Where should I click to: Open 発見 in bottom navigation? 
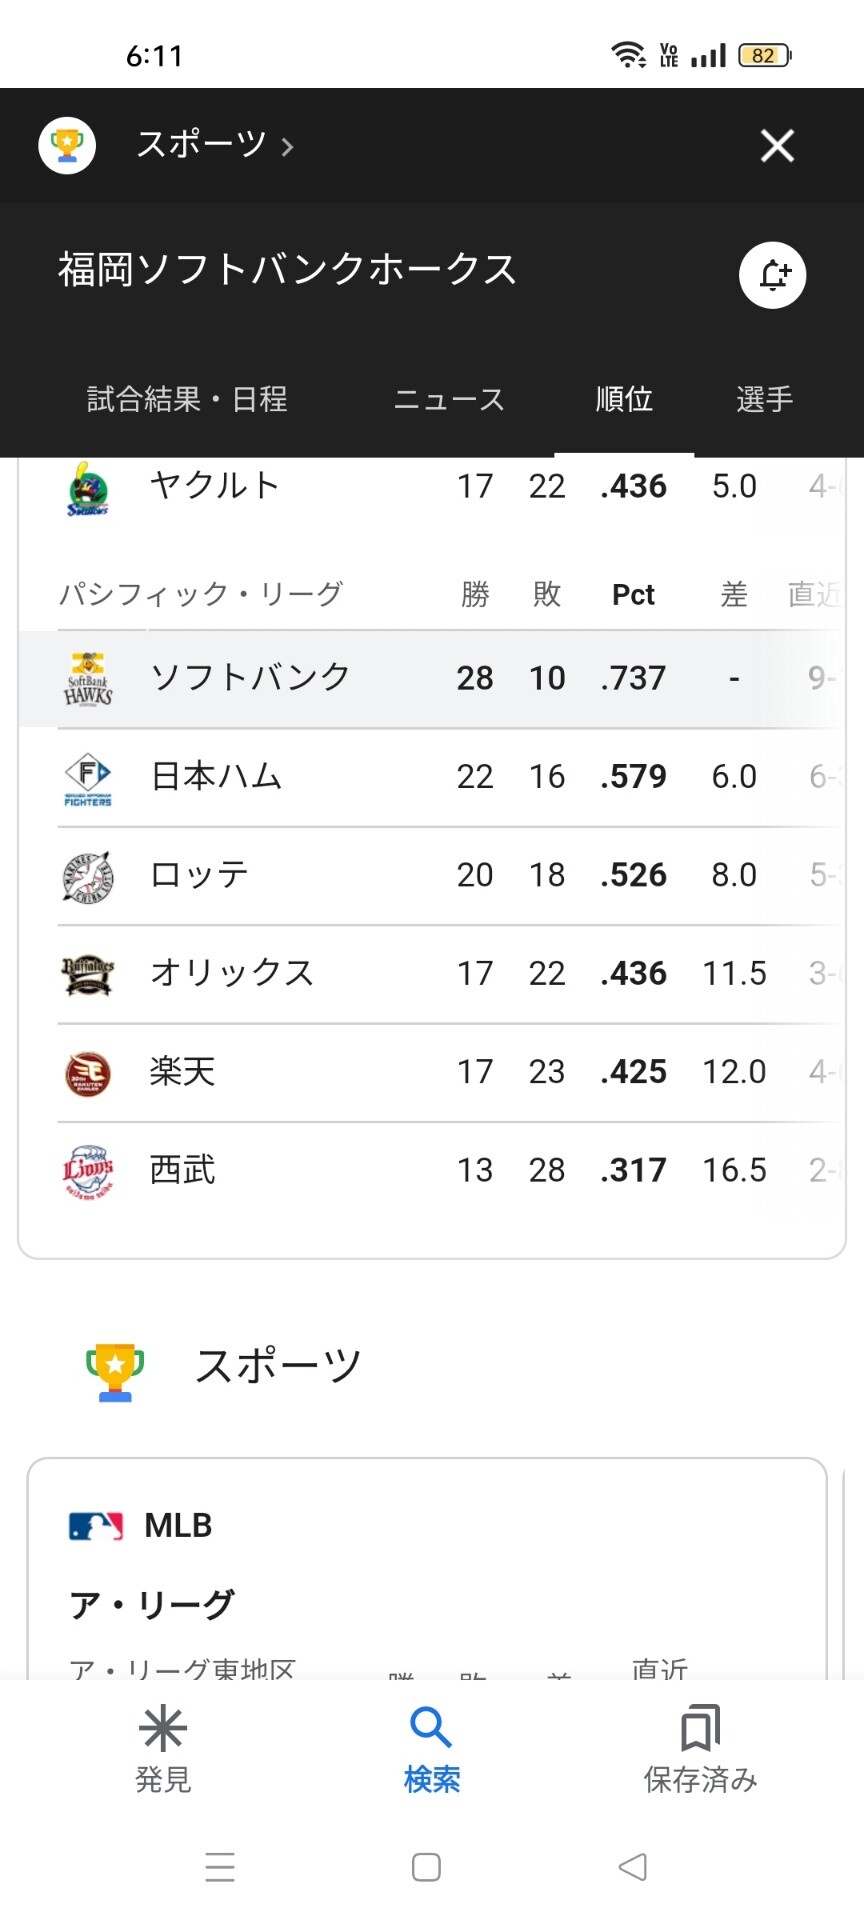[x=163, y=1749]
